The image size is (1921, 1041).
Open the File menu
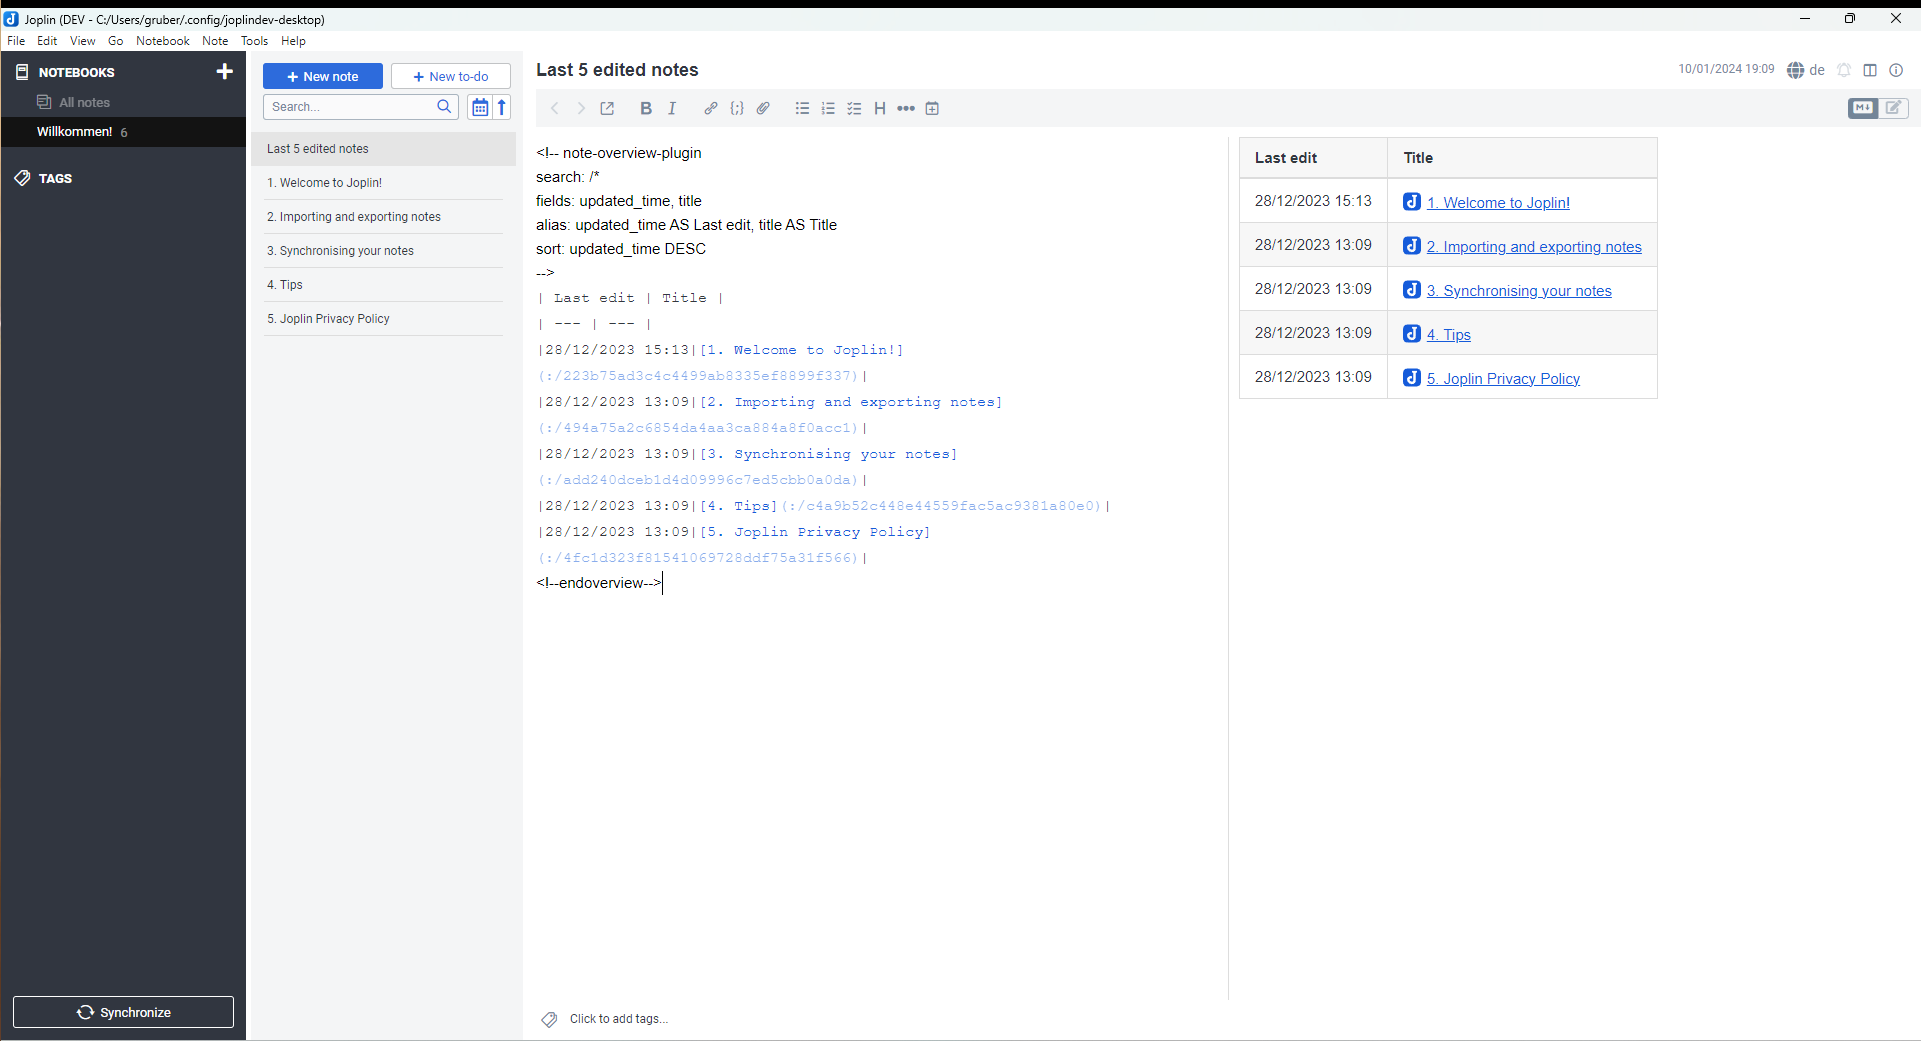tap(16, 41)
